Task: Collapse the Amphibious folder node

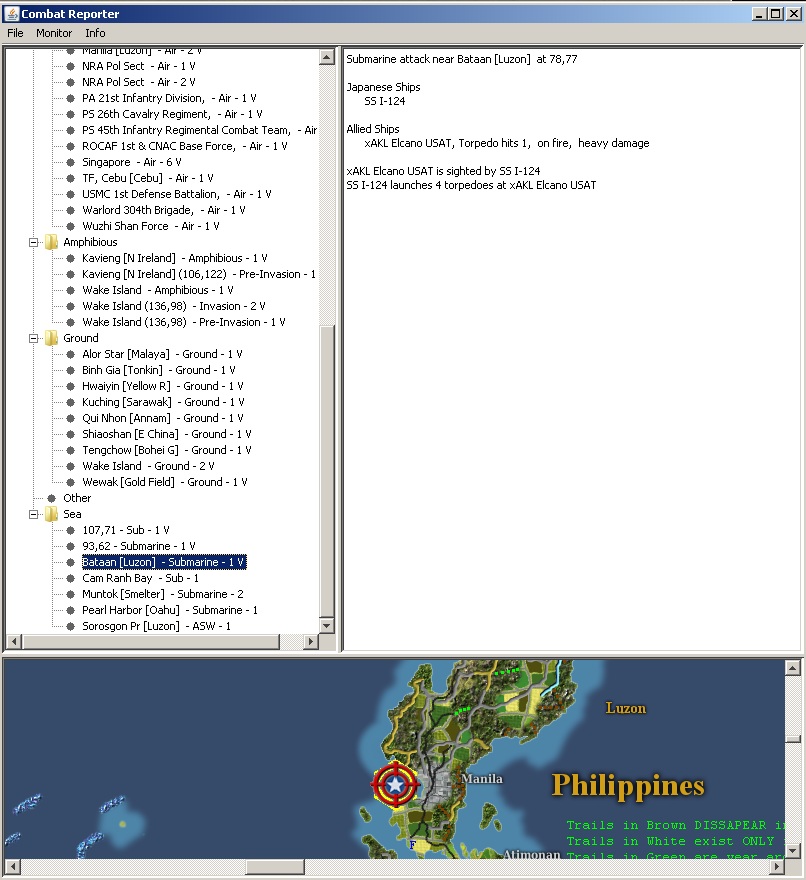Action: pyautogui.click(x=34, y=242)
